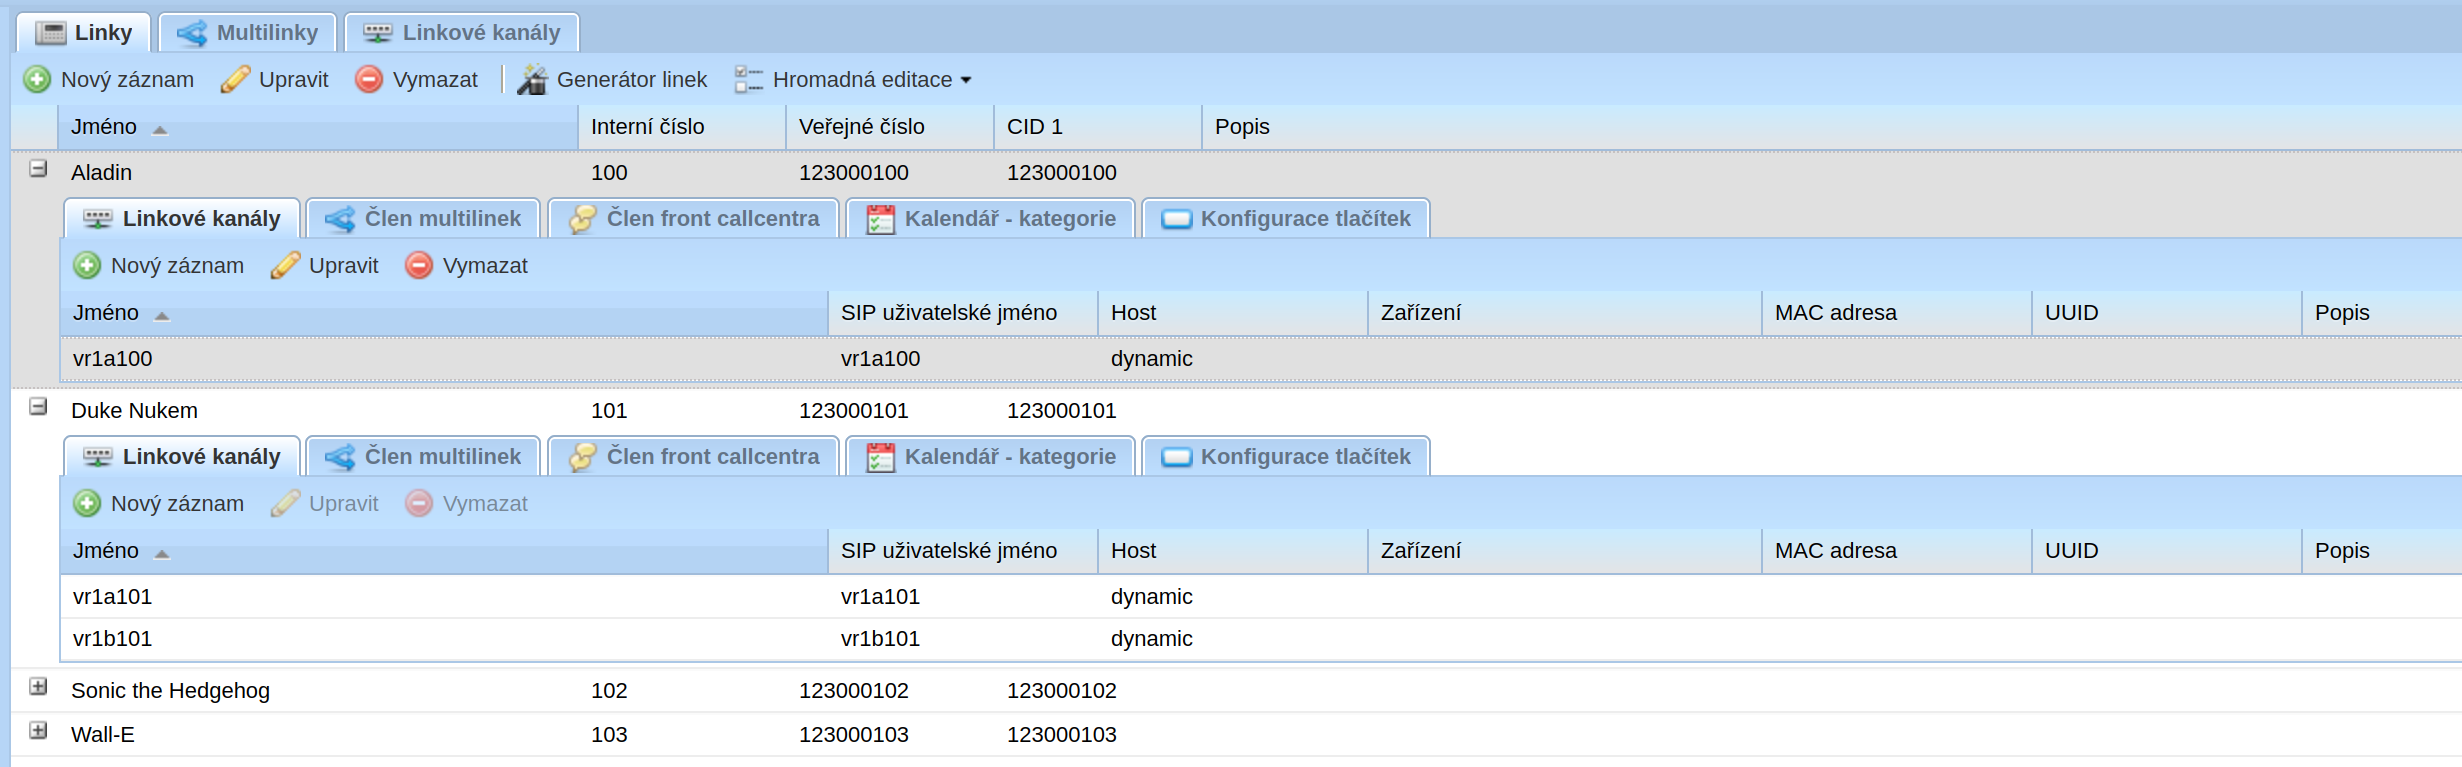Image resolution: width=2462 pixels, height=767 pixels.
Task: Open the top Linkové kanály tab
Action: point(462,32)
